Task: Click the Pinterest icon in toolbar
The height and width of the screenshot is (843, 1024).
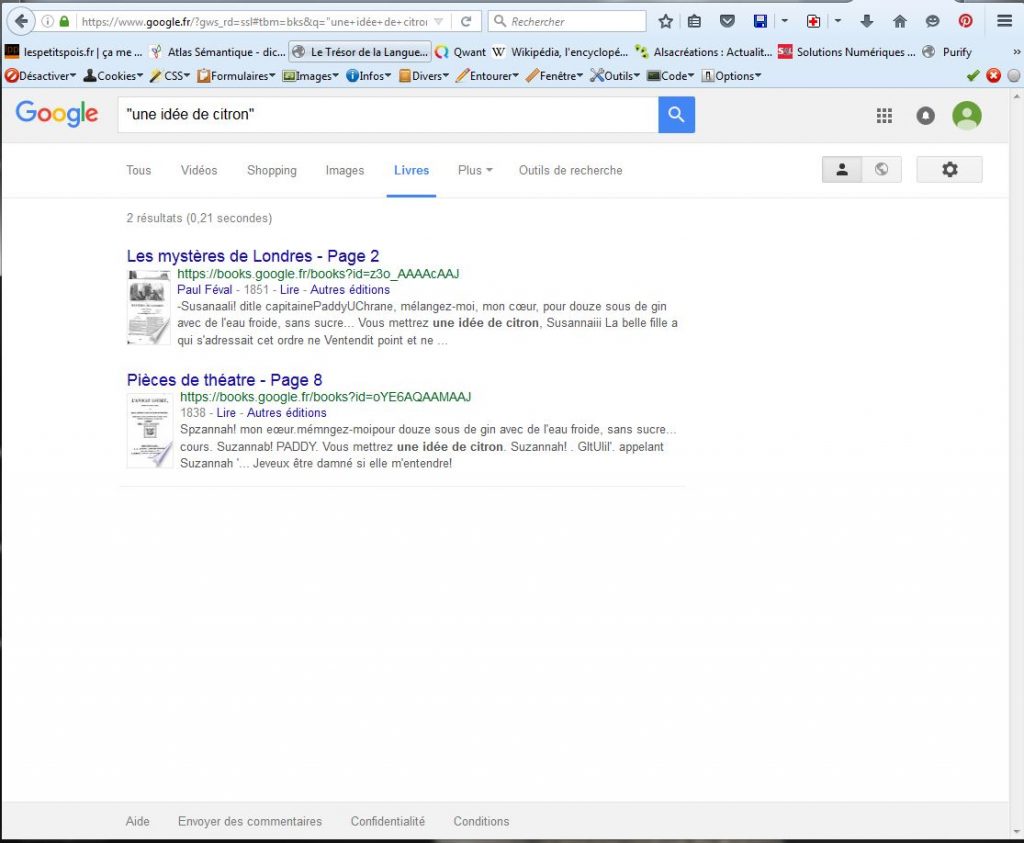Action: [965, 21]
